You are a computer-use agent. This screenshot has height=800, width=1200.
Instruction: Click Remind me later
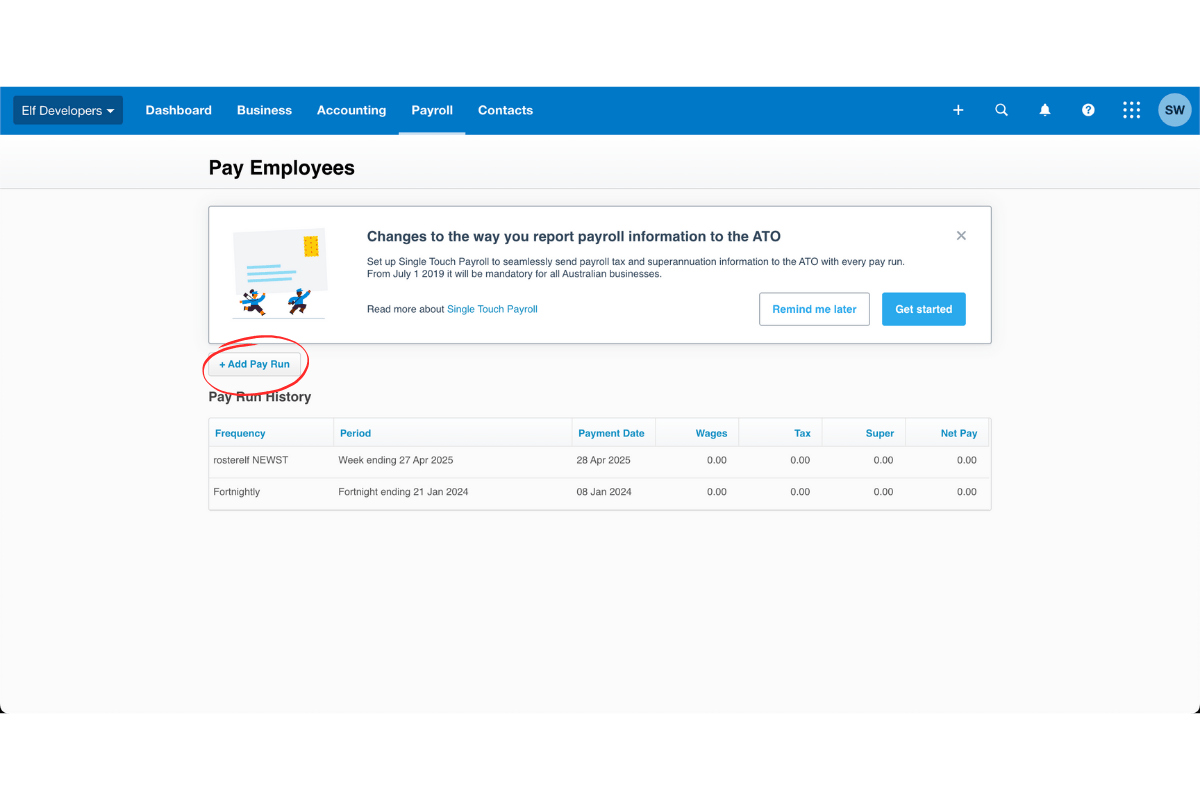pyautogui.click(x=814, y=309)
